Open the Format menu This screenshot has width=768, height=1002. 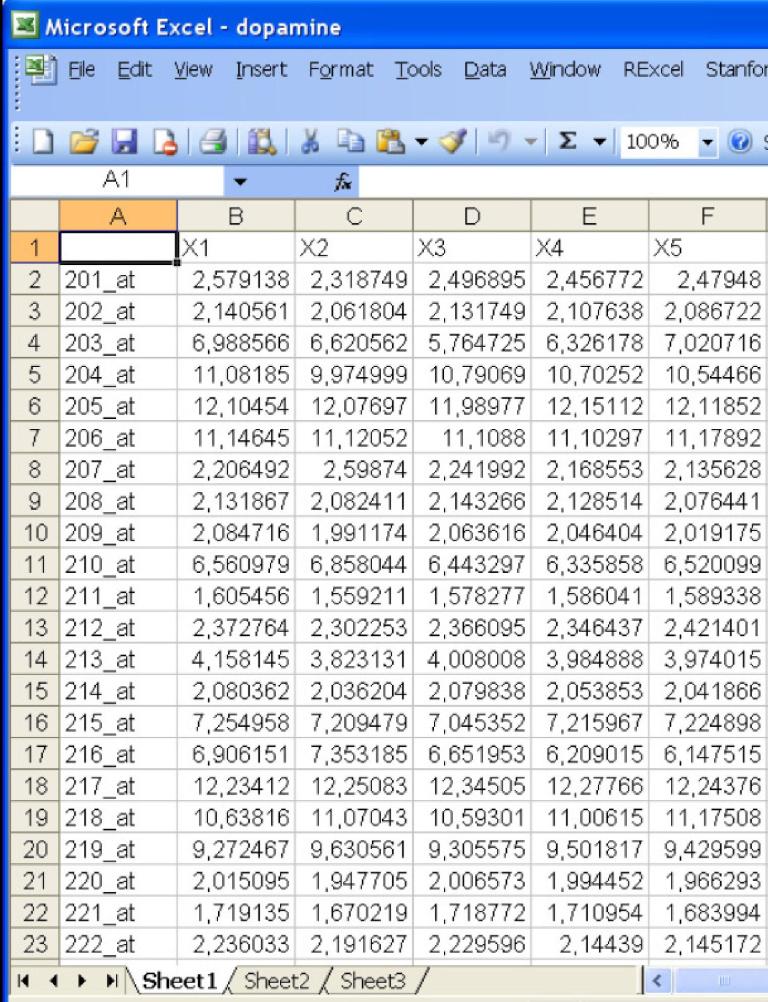click(x=340, y=70)
